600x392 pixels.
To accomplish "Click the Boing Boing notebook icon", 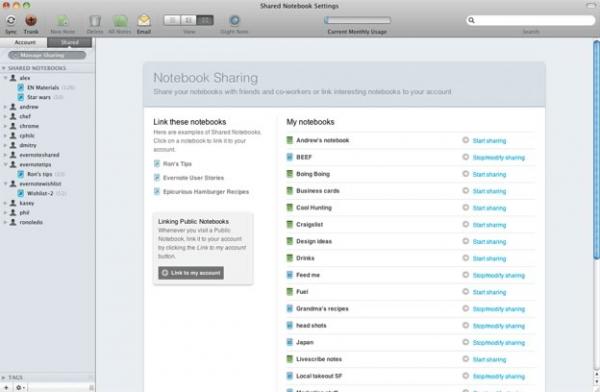I will pyautogui.click(x=290, y=174).
